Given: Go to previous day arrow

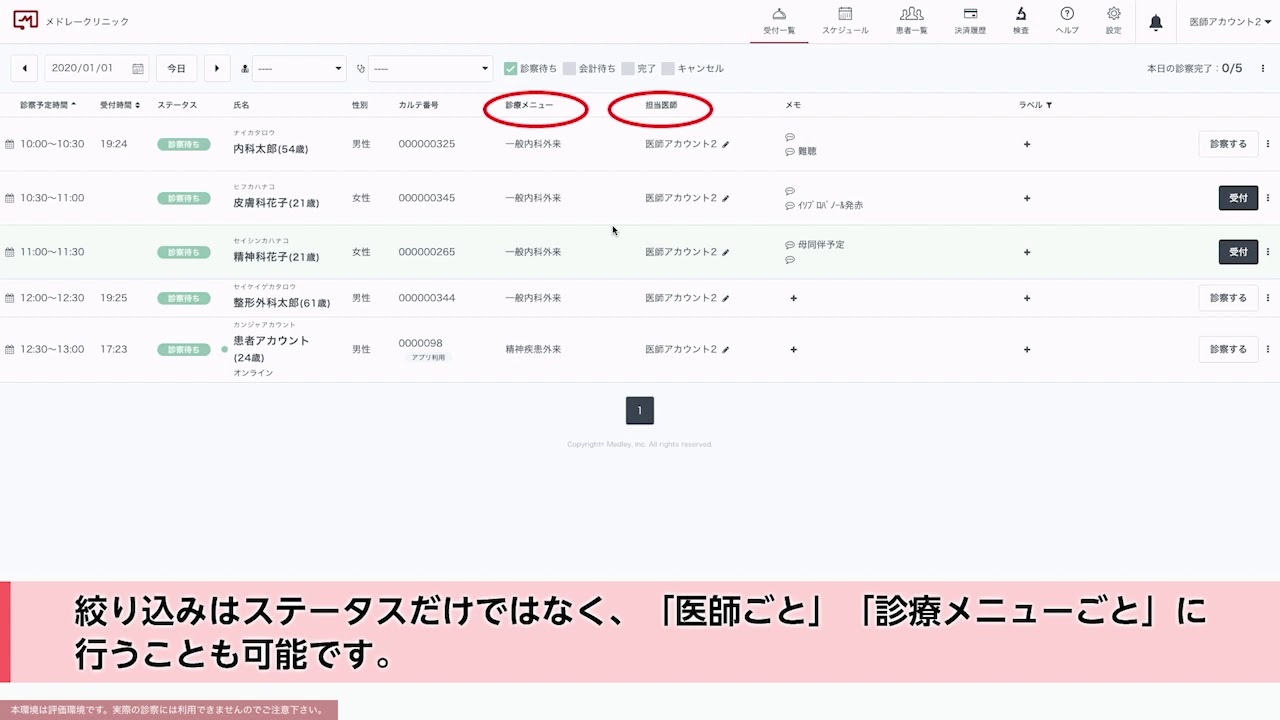Looking at the screenshot, I should click(x=24, y=68).
